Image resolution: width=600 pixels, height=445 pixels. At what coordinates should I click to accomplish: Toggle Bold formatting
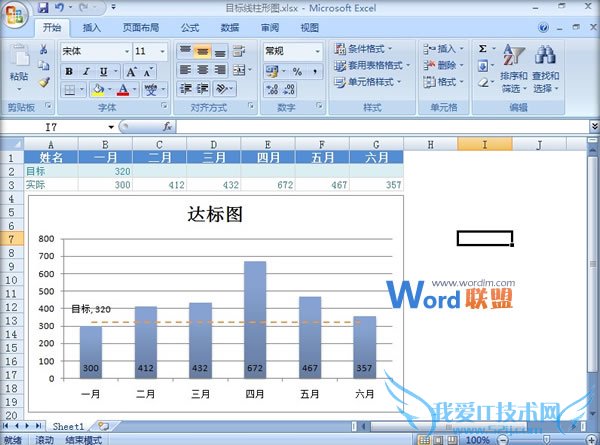[x=69, y=72]
